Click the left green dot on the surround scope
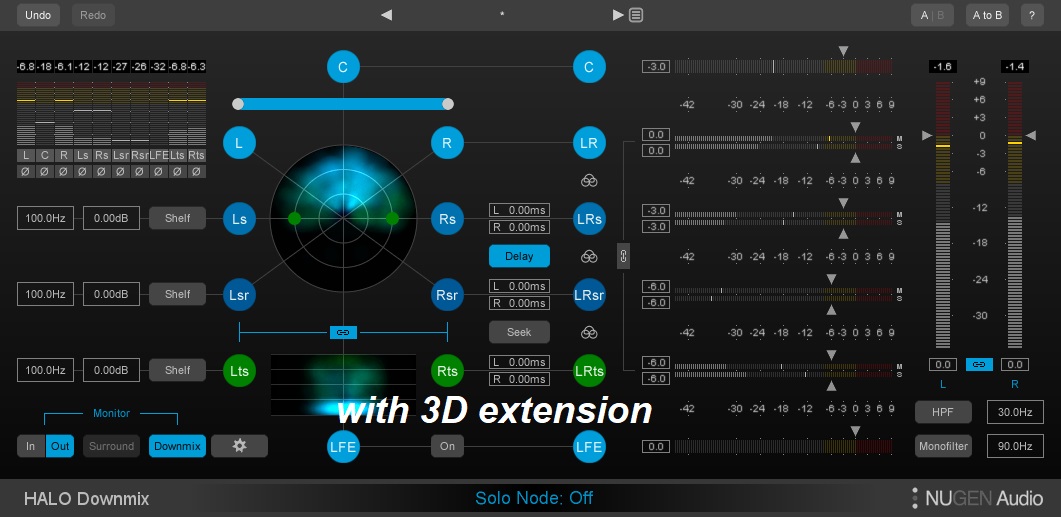The width and height of the screenshot is (1061, 517). click(x=294, y=219)
